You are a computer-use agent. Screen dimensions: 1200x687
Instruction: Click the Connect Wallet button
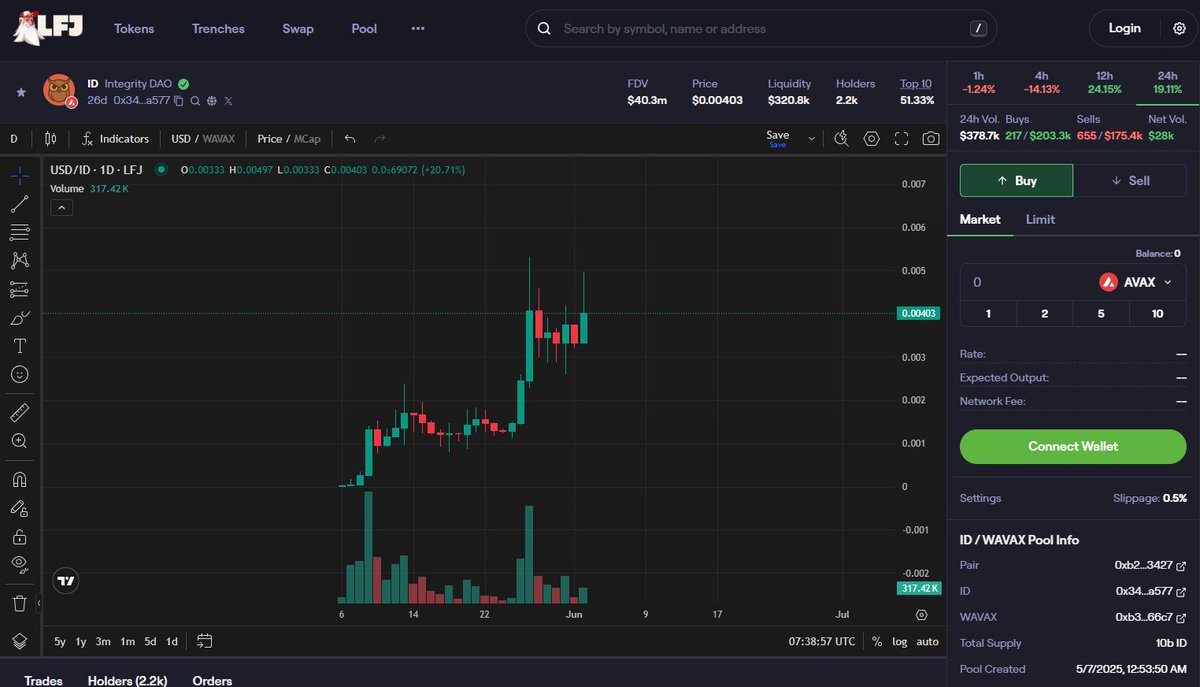pyautogui.click(x=1073, y=446)
